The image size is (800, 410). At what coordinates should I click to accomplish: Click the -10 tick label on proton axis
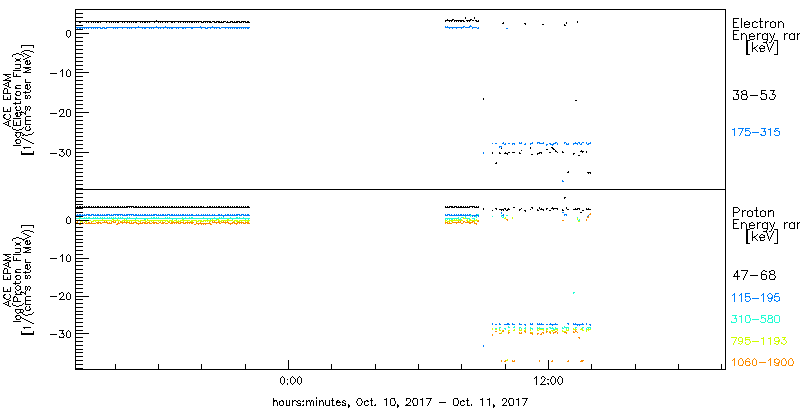click(60, 259)
